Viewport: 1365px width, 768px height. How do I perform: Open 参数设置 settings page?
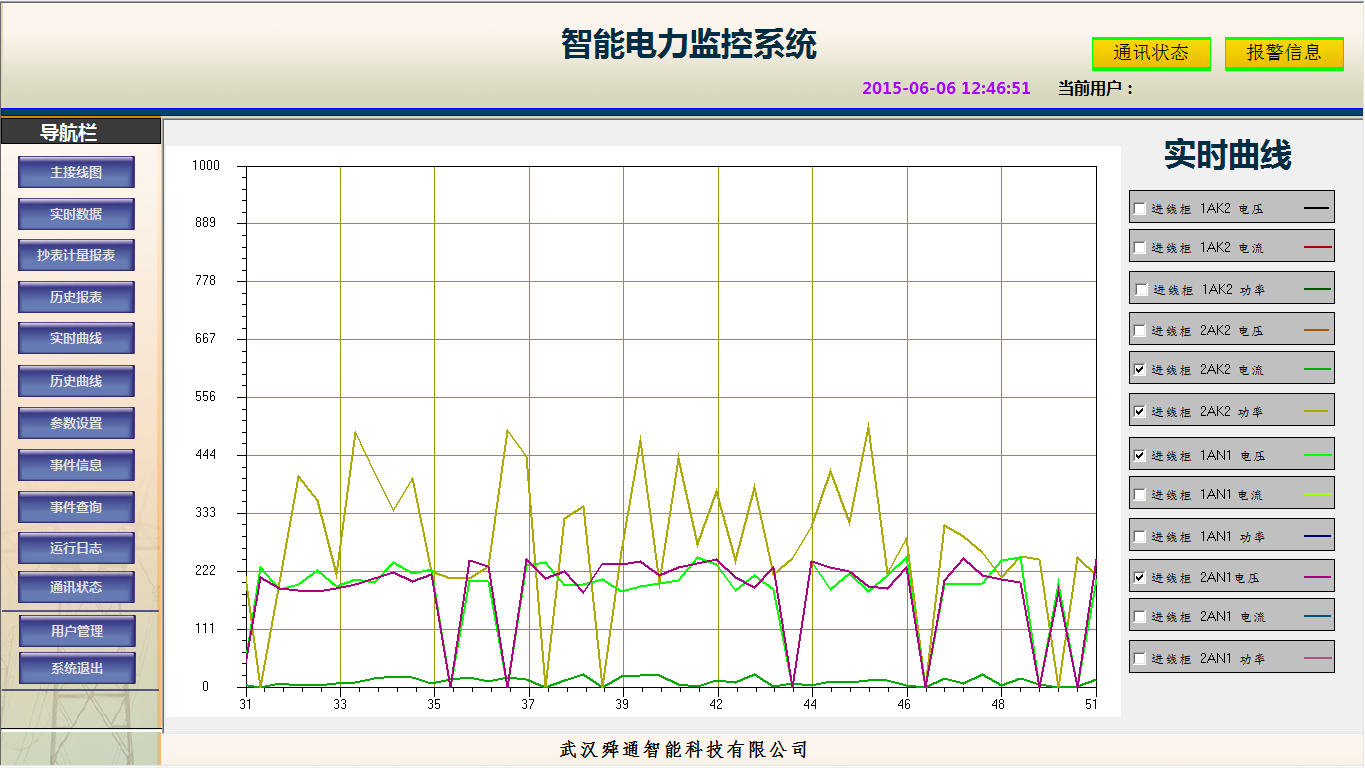tap(76, 423)
